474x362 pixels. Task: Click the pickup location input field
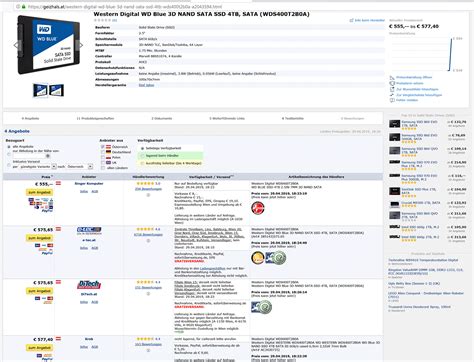[29, 156]
